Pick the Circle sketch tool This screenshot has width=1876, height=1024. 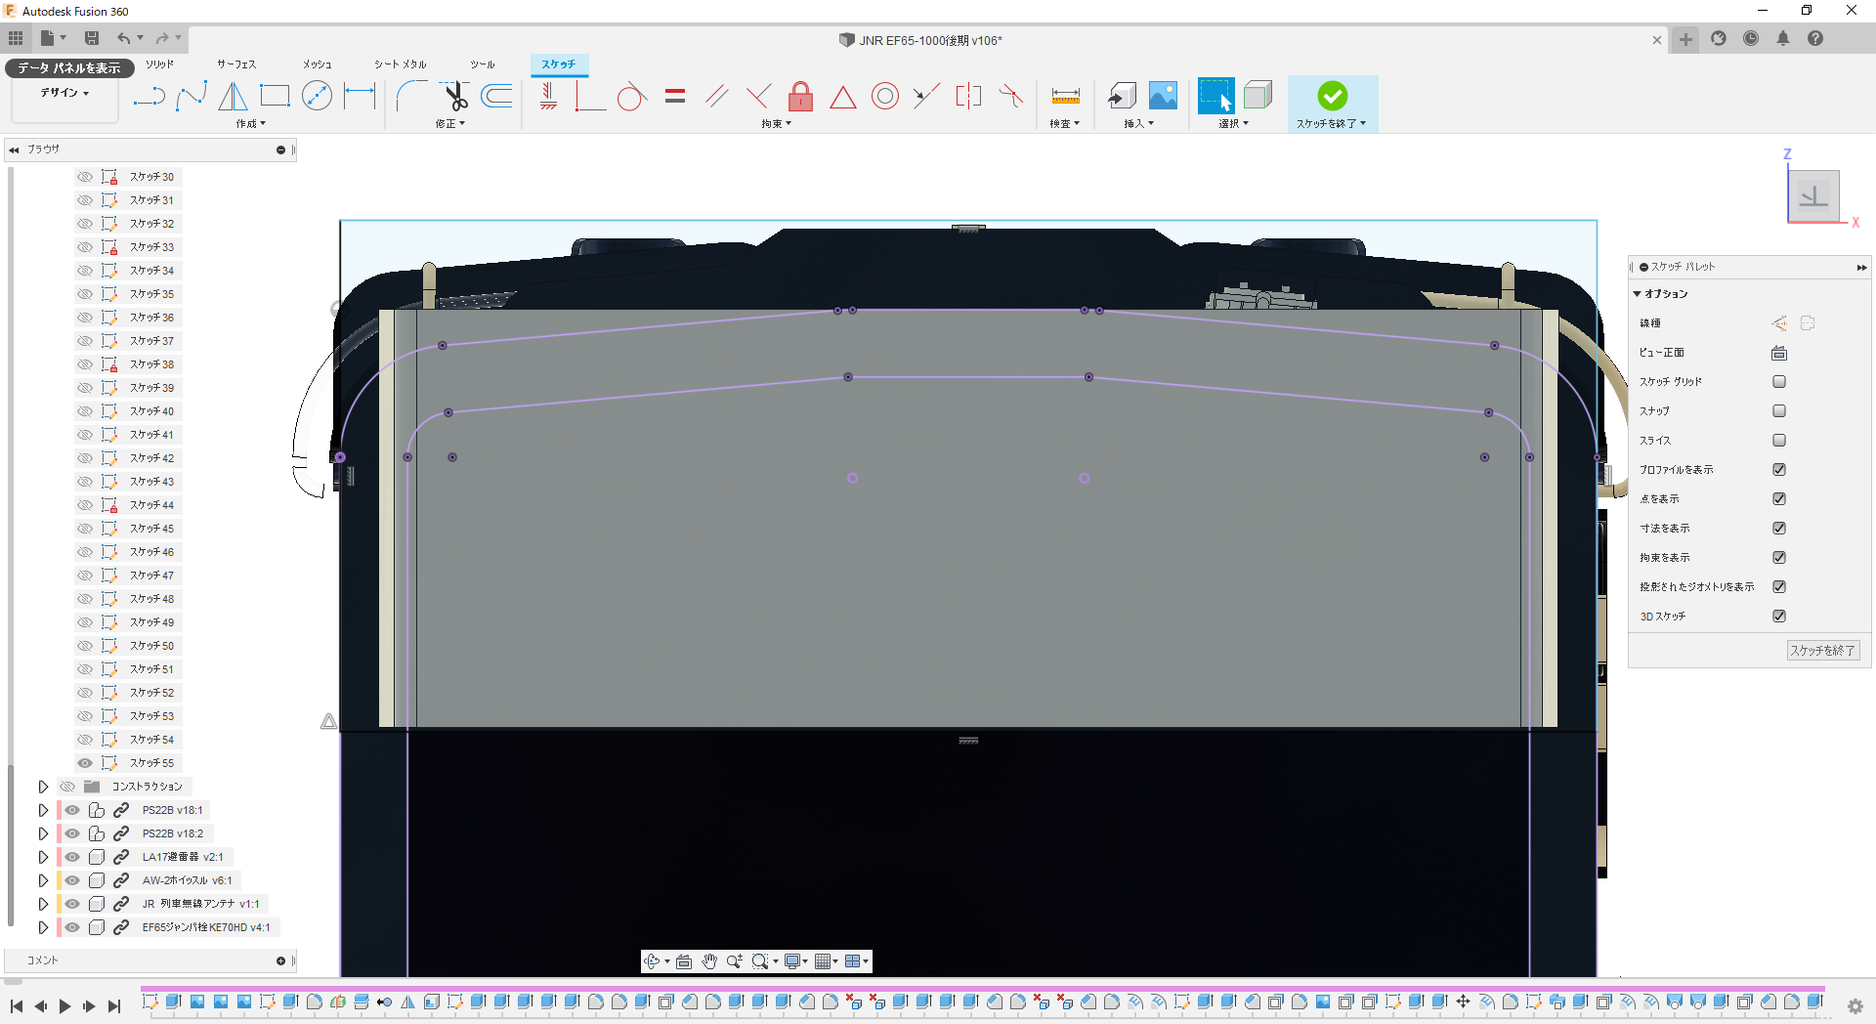pyautogui.click(x=317, y=96)
